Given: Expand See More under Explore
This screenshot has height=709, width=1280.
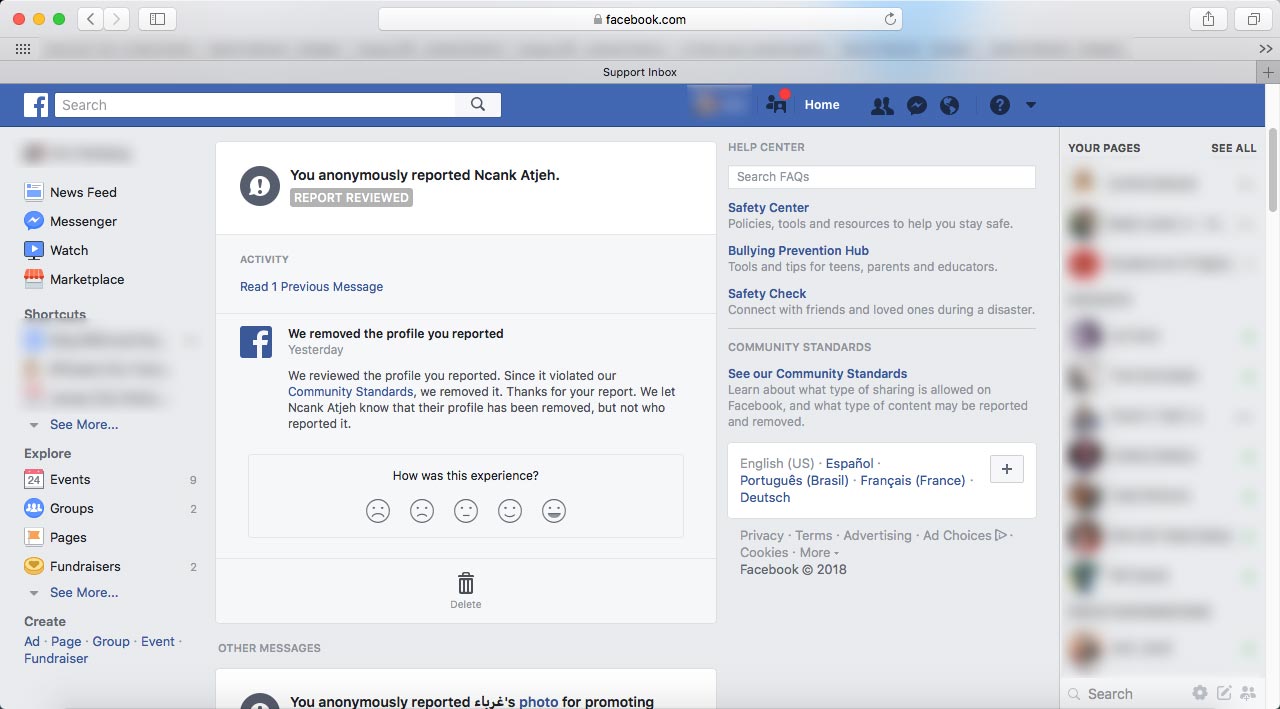Looking at the screenshot, I should 83,592.
